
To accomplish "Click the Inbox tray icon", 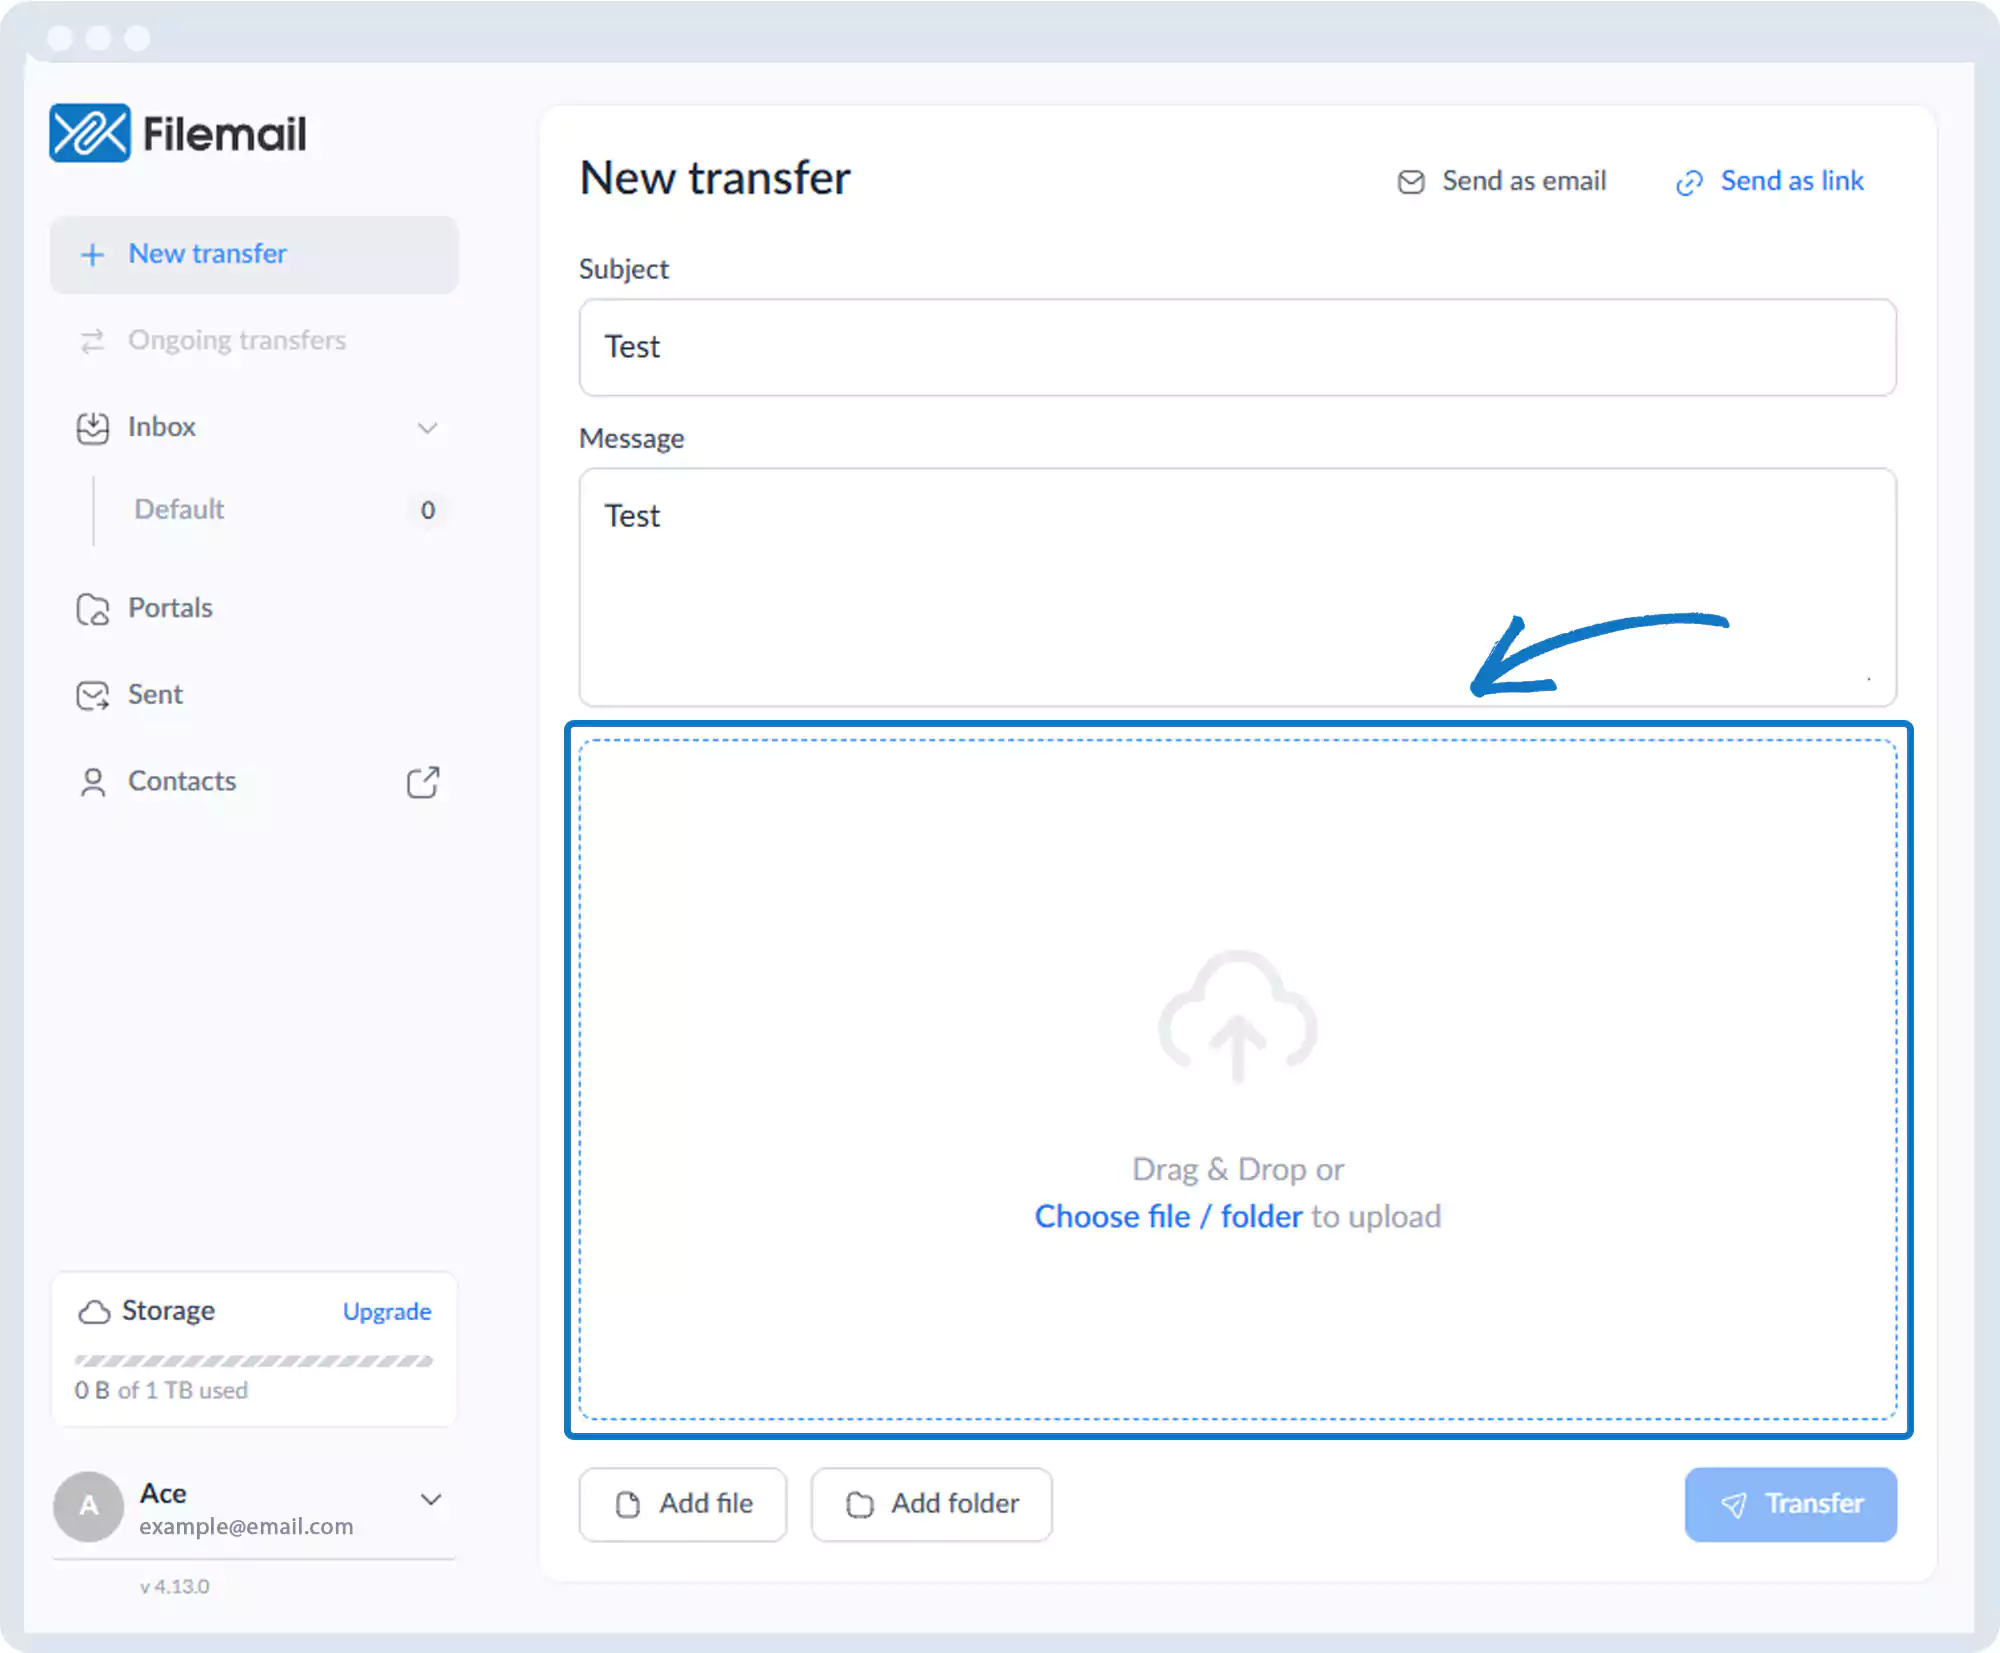I will coord(93,428).
